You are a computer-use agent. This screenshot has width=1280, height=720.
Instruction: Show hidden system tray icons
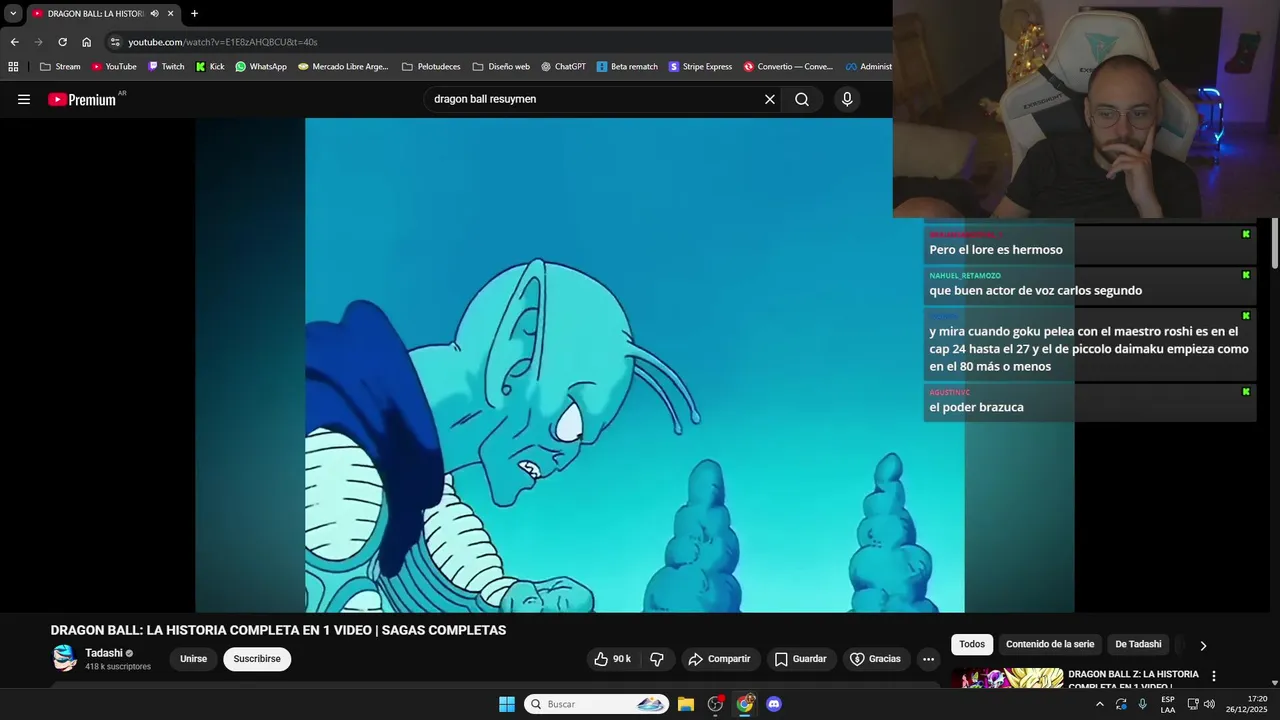[x=1100, y=704]
